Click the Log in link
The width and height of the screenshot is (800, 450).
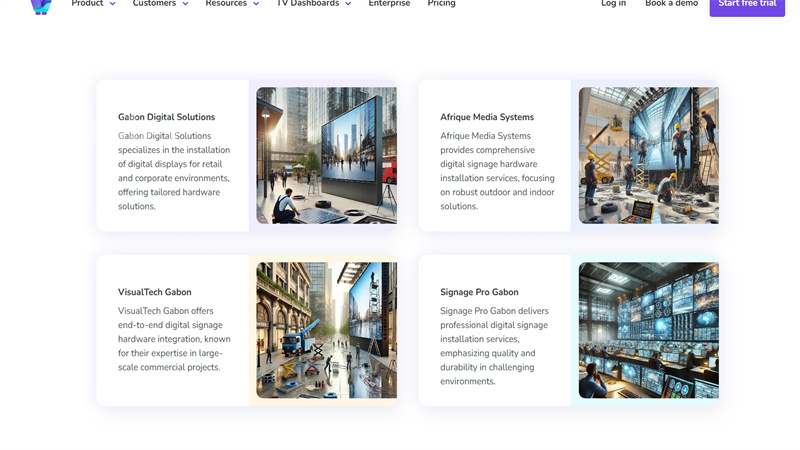(613, 4)
